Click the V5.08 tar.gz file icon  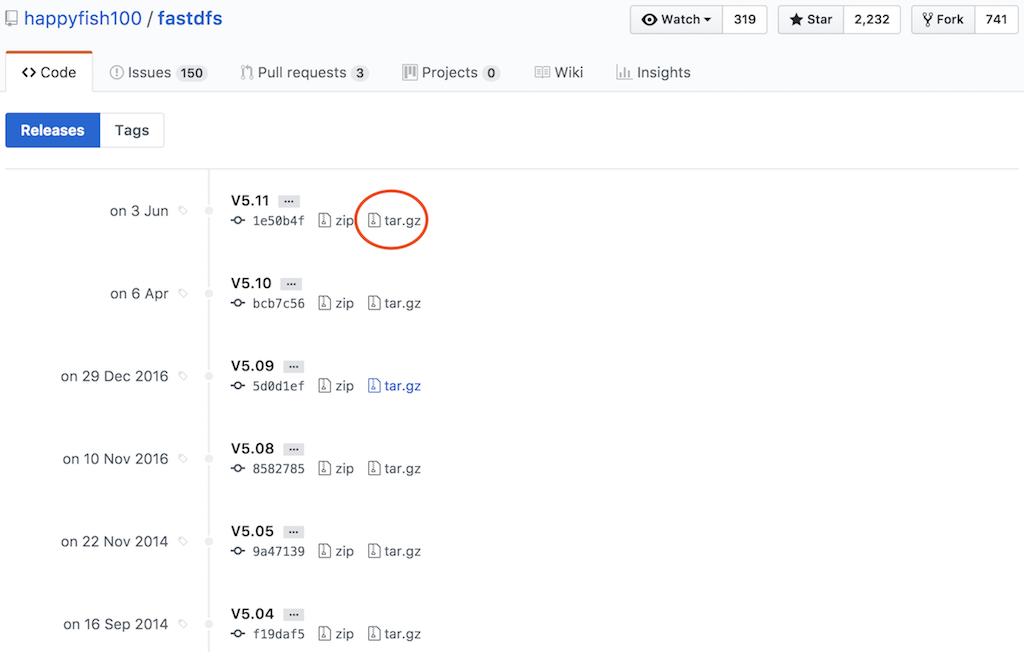click(x=374, y=468)
